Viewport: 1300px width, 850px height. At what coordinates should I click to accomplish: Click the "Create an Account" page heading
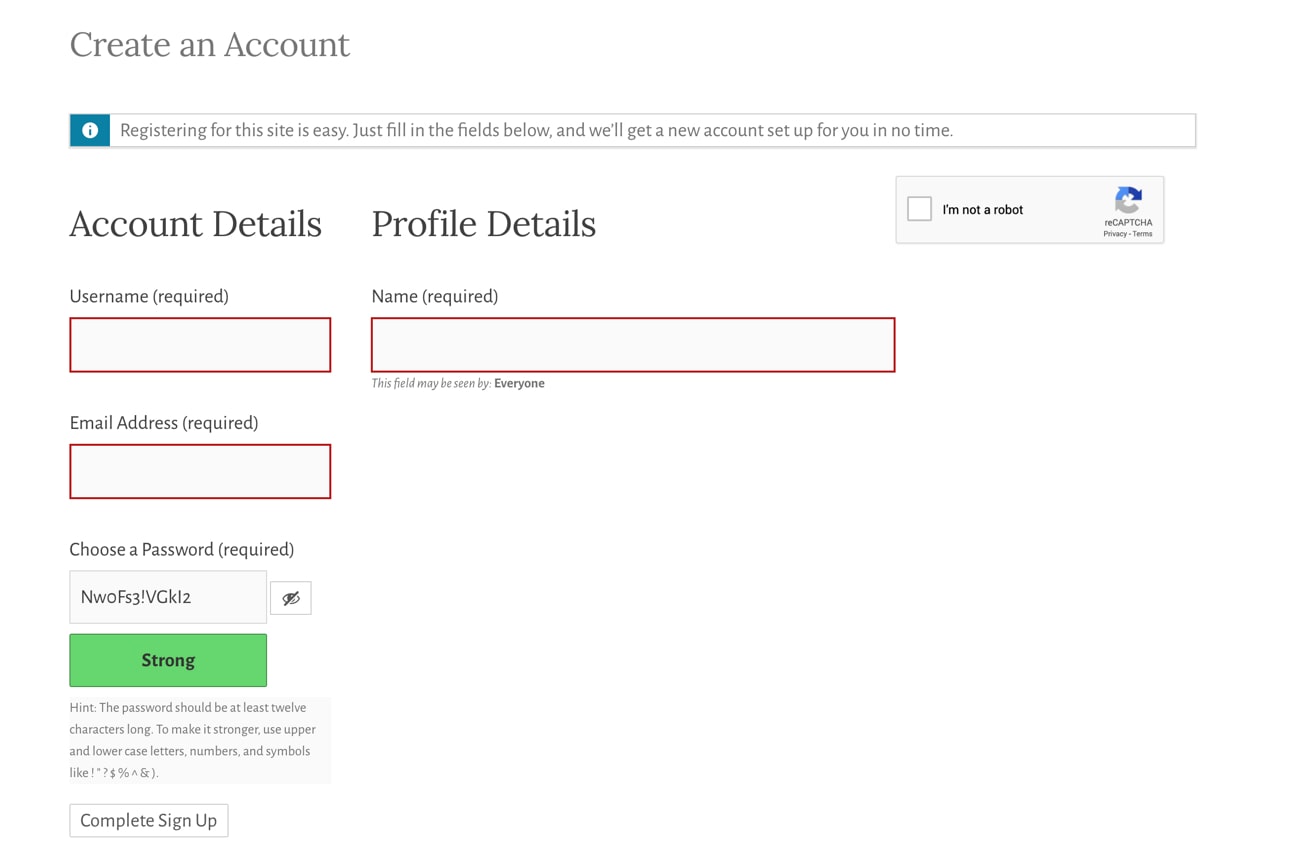[210, 45]
